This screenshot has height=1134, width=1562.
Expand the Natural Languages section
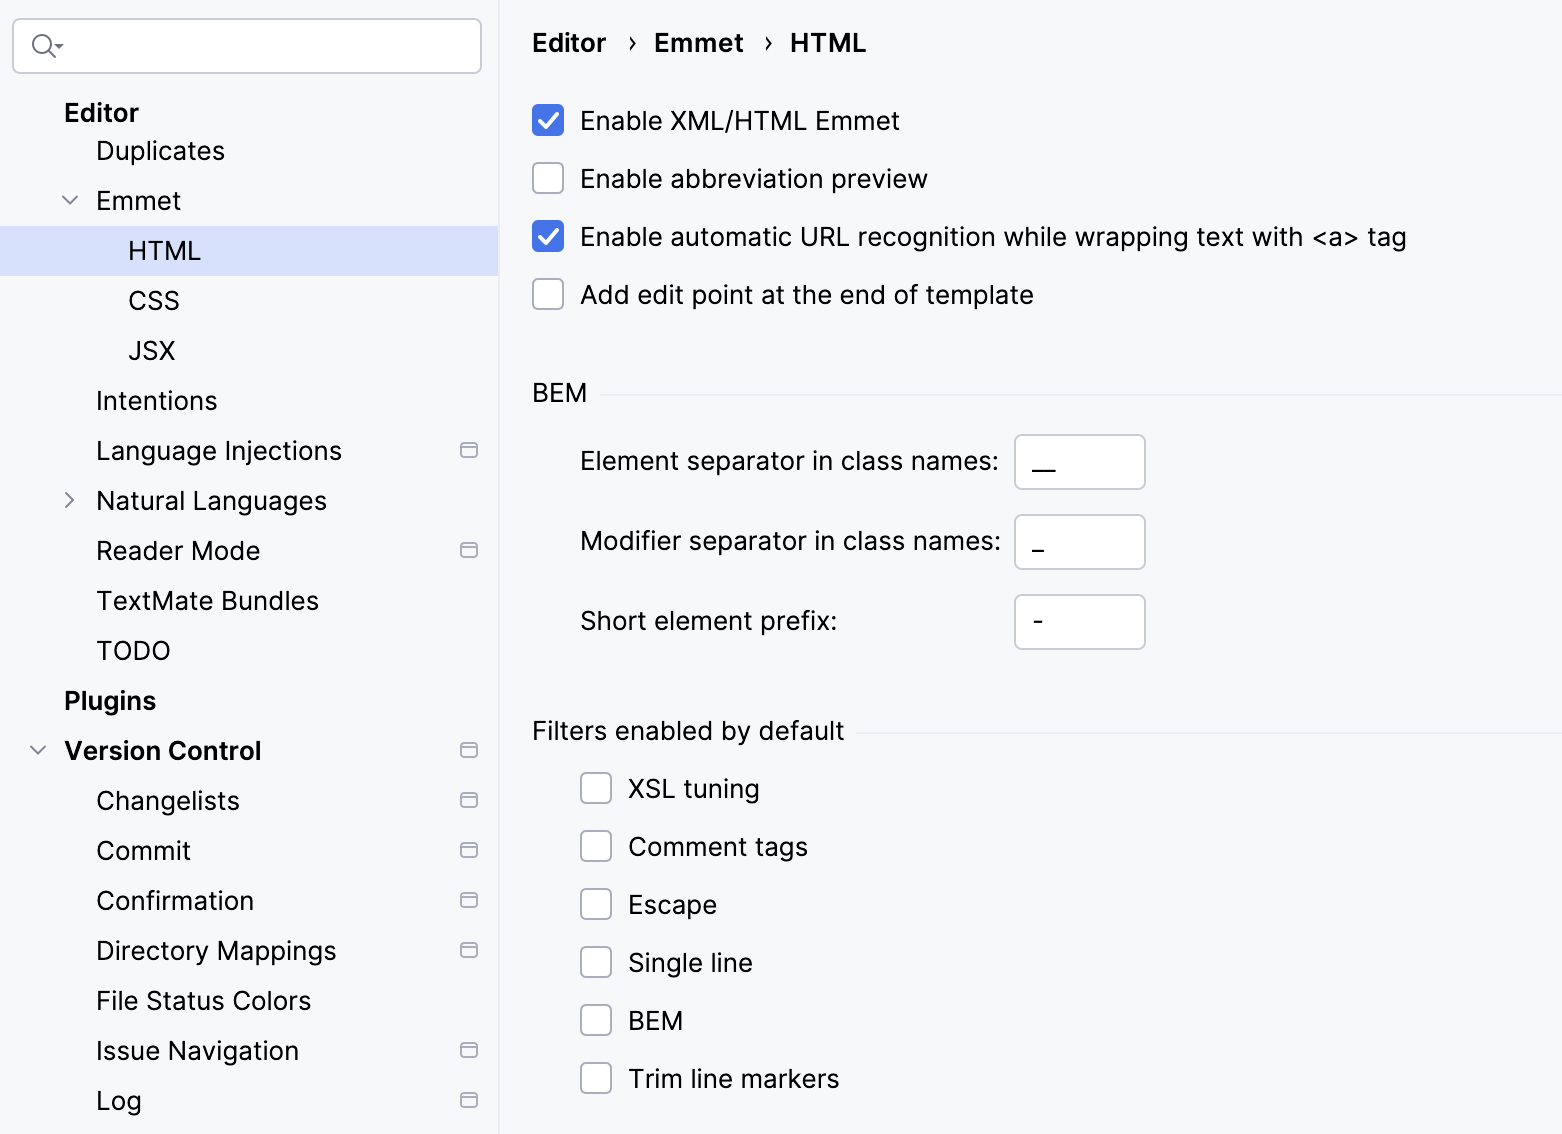pos(70,500)
